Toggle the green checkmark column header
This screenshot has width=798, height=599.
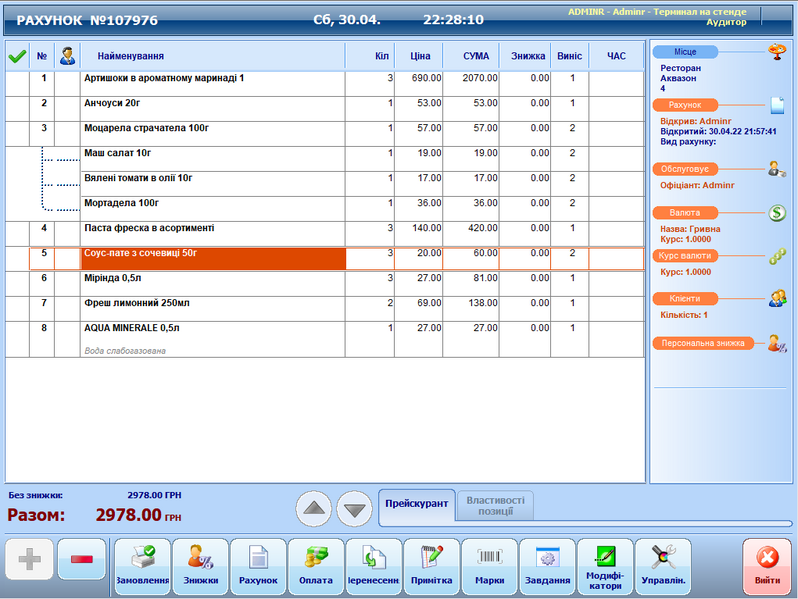pos(16,56)
